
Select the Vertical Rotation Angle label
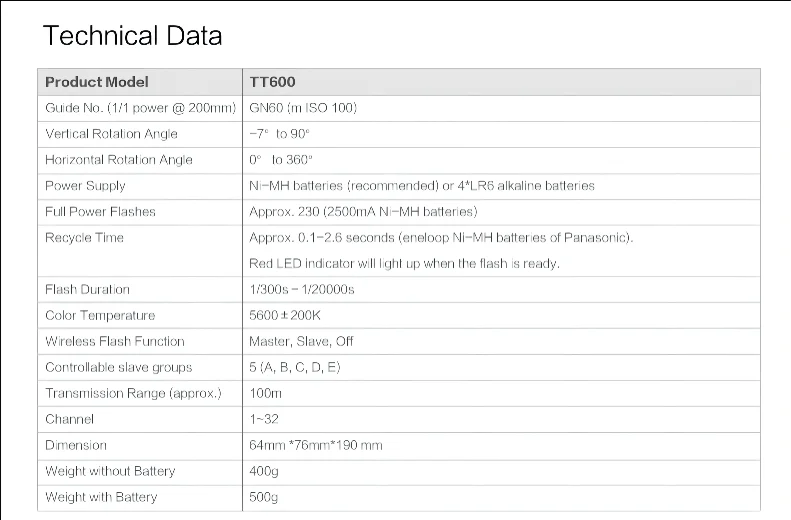111,134
